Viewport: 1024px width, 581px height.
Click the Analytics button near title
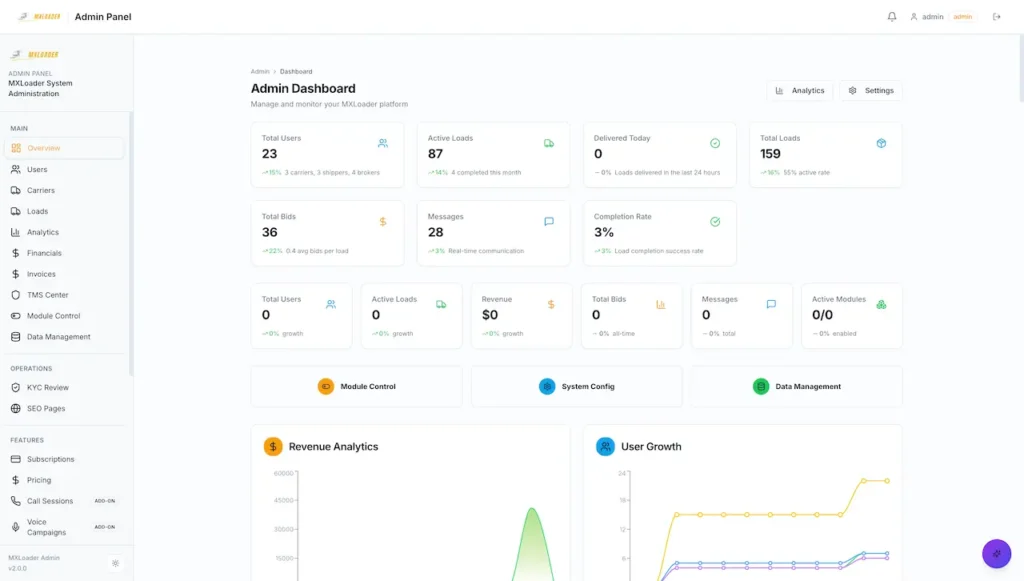799,91
